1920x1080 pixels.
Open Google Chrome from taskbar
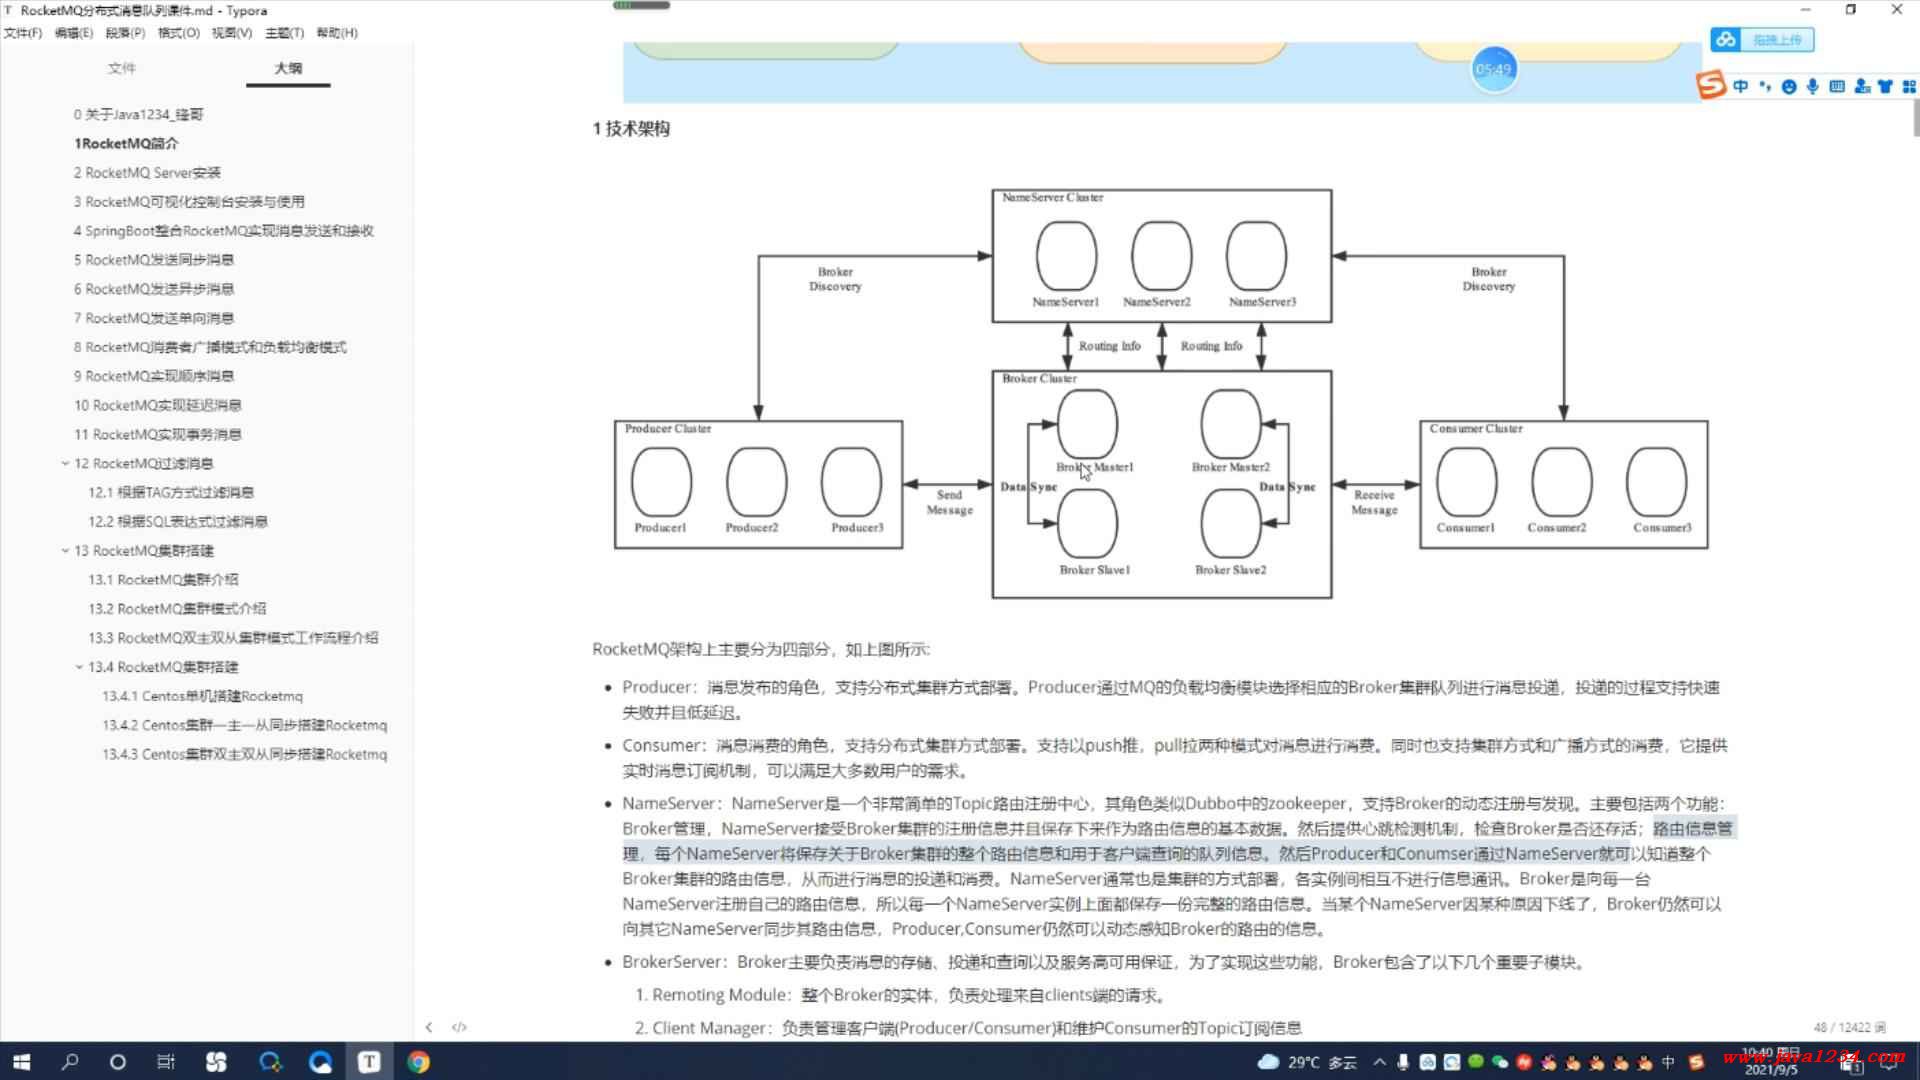[x=419, y=1062]
